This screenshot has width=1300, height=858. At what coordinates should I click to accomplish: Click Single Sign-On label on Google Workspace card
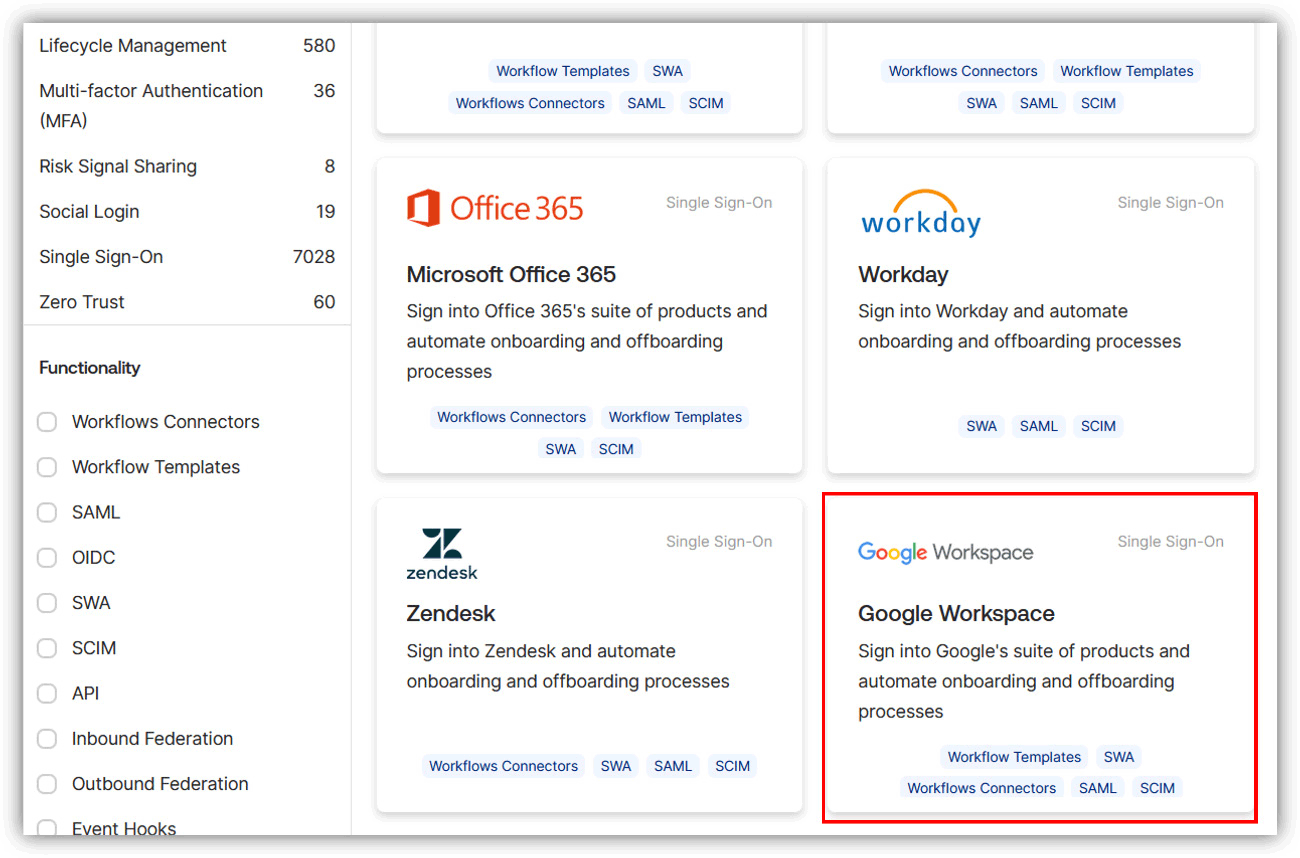click(x=1170, y=541)
